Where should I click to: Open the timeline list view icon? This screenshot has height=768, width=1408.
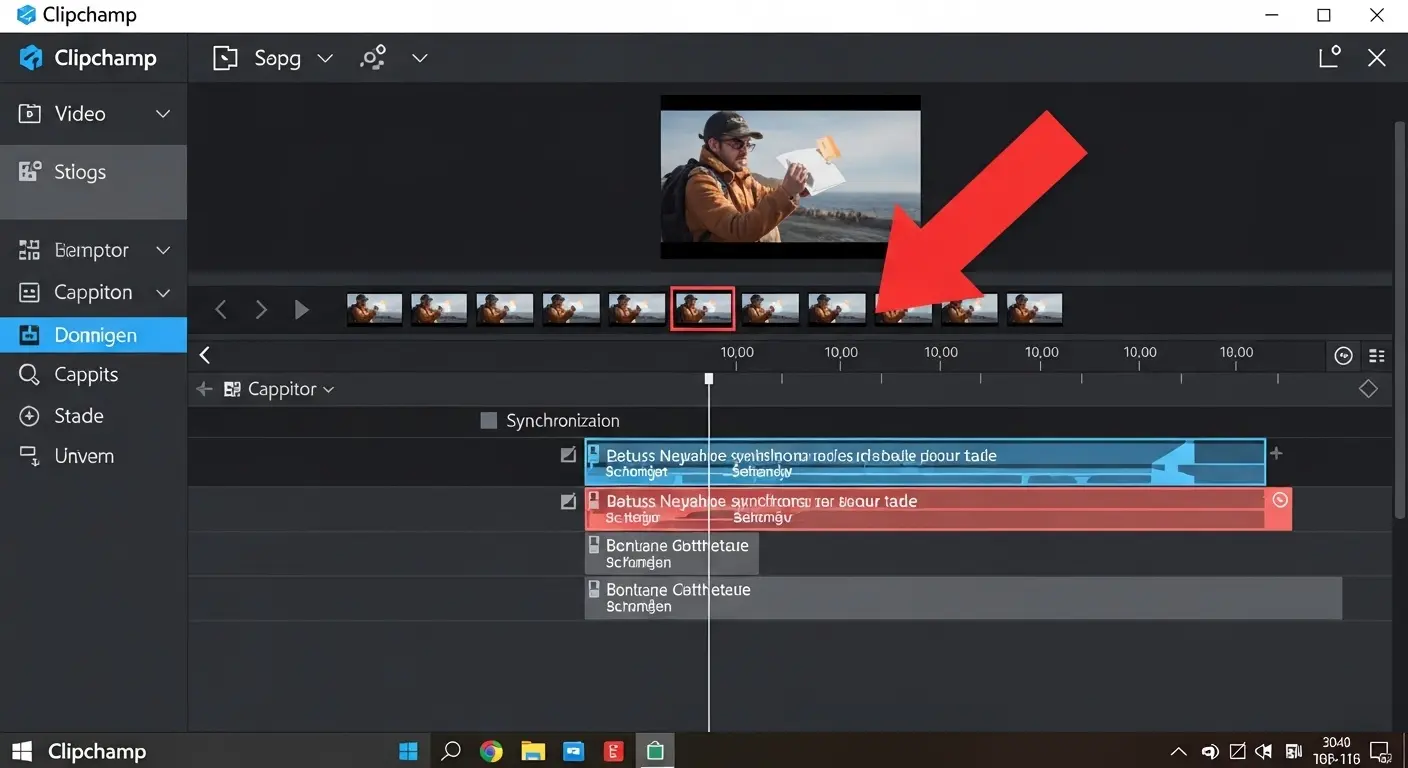1377,356
